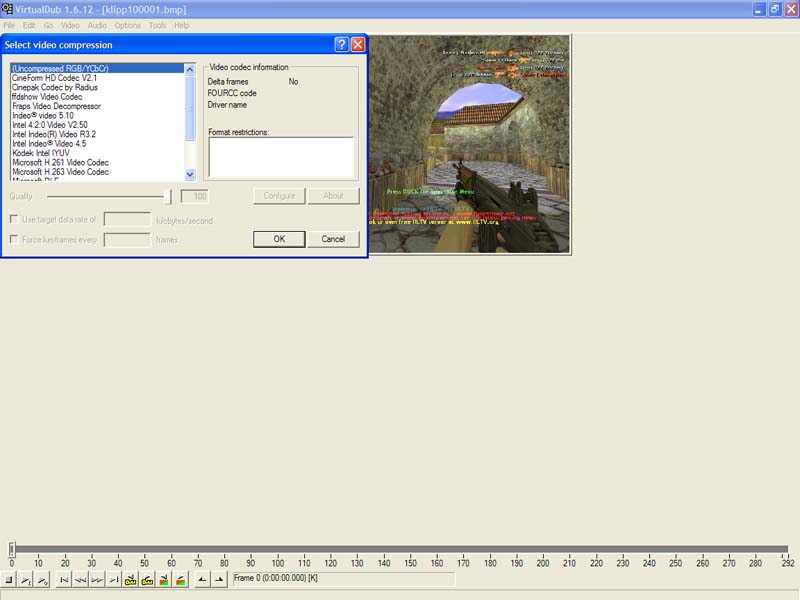This screenshot has width=800, height=600.
Task: Jump to the start of the video
Action: point(64,580)
